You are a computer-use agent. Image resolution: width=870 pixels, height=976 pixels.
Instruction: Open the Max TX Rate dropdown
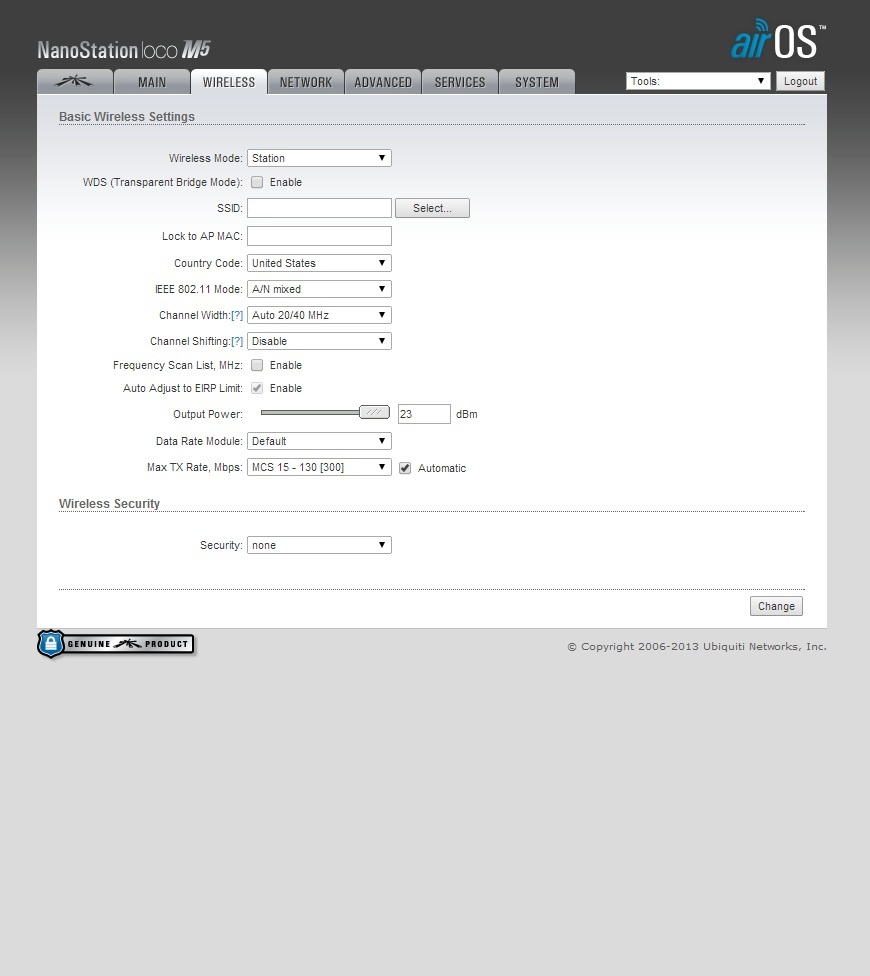click(319, 467)
